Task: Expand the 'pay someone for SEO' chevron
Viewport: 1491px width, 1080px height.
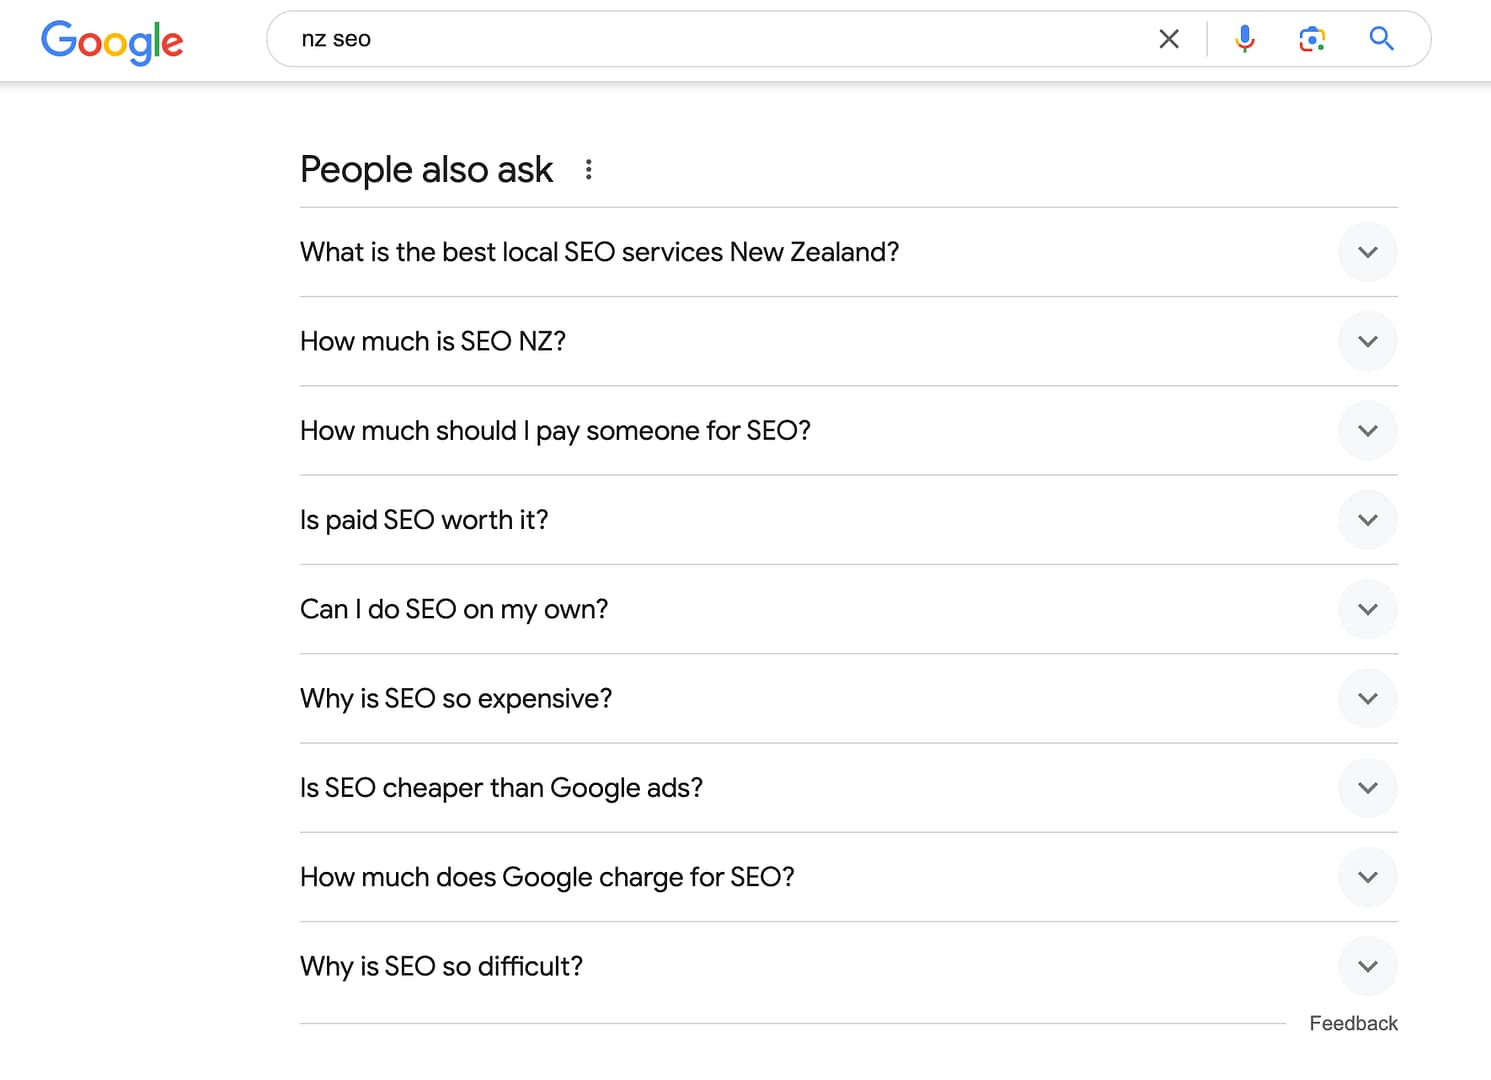Action: tap(1367, 431)
